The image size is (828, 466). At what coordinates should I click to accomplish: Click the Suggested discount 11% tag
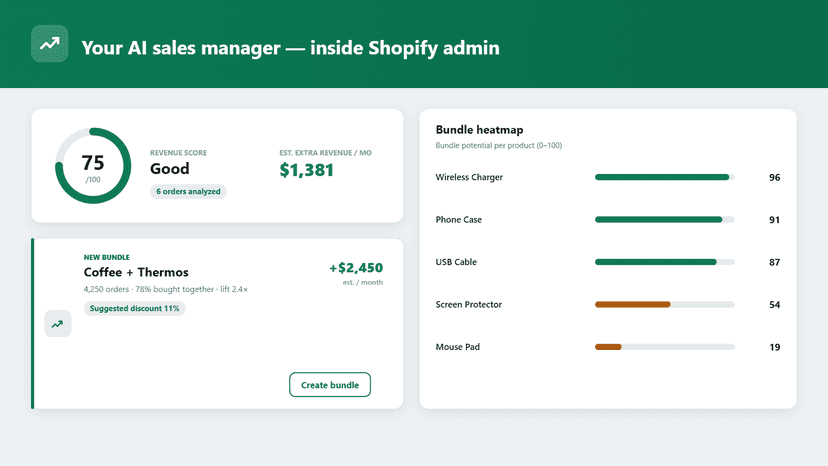pos(135,308)
